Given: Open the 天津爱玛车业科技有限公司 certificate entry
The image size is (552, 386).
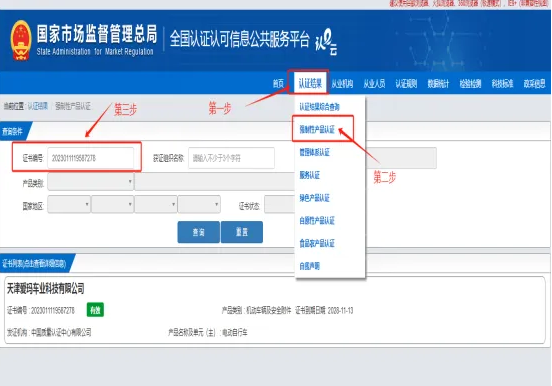Looking at the screenshot, I should pyautogui.click(x=46, y=289).
